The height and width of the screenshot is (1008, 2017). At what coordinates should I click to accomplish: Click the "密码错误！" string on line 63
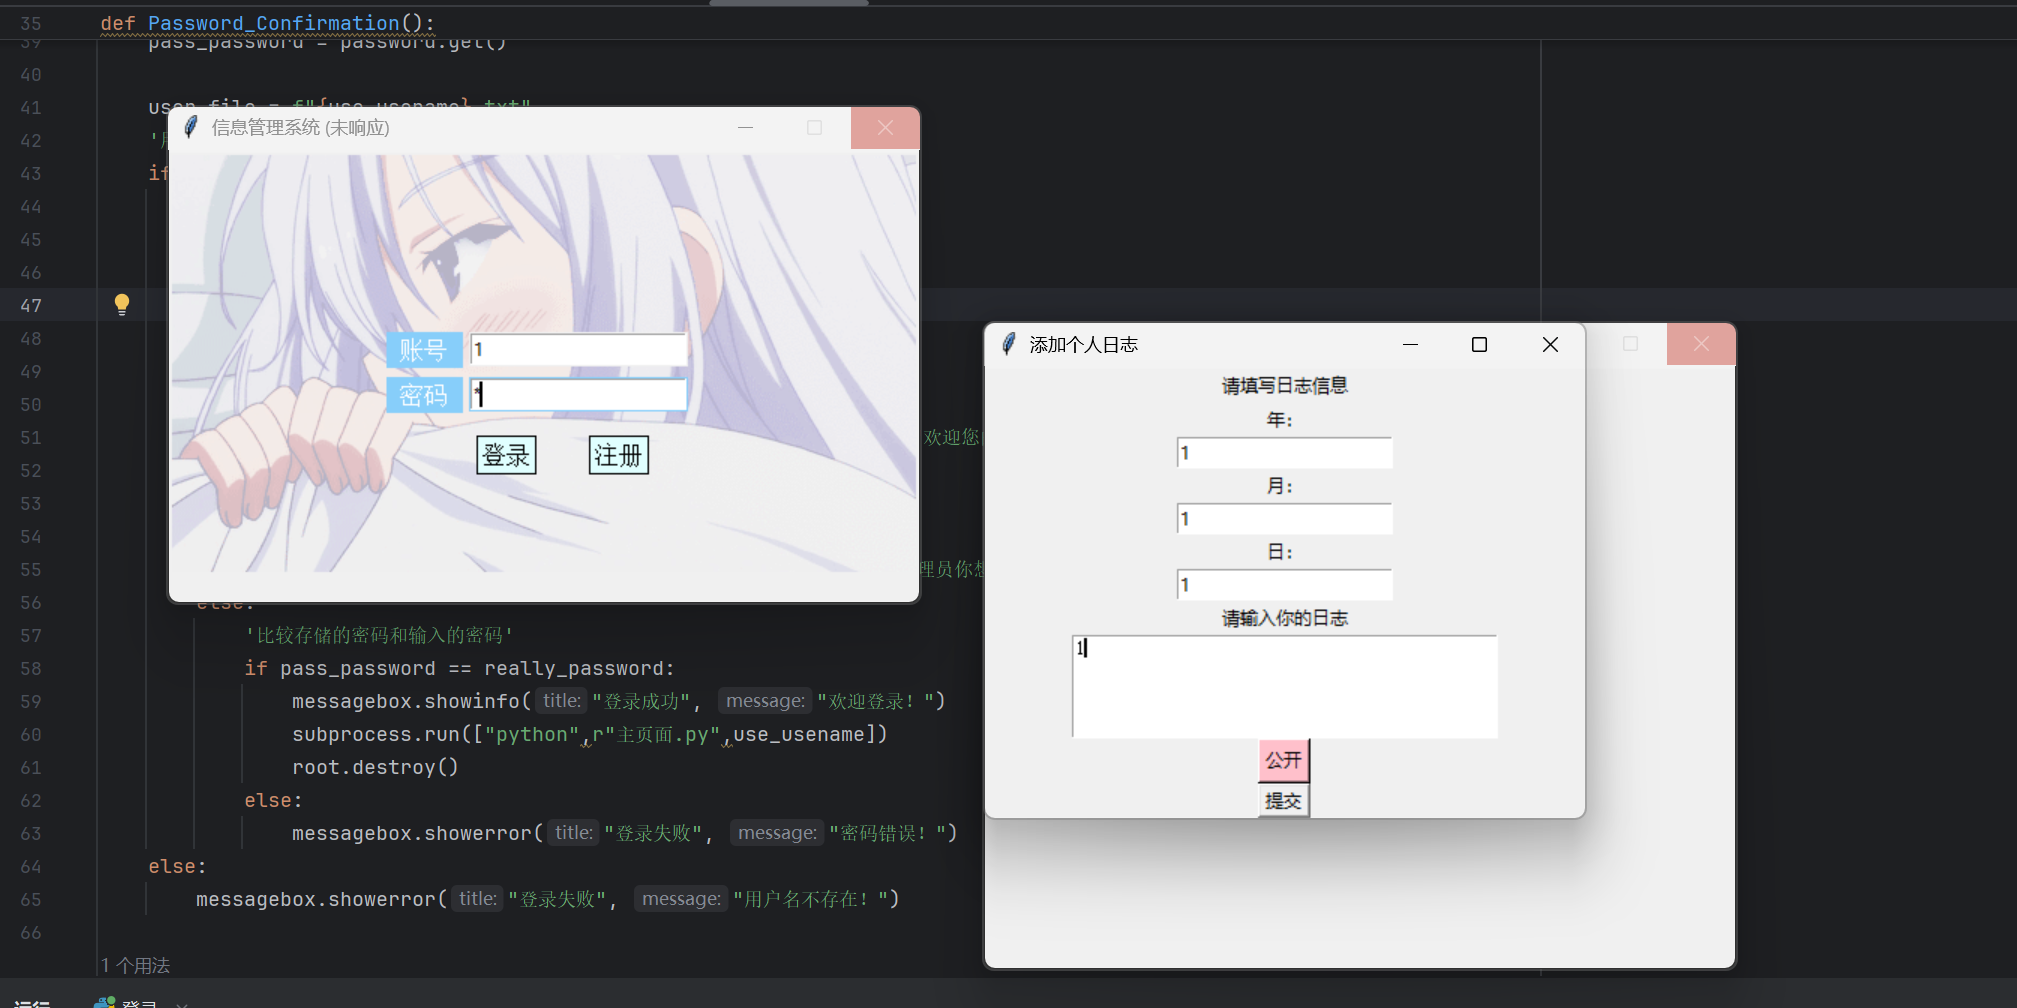888,834
